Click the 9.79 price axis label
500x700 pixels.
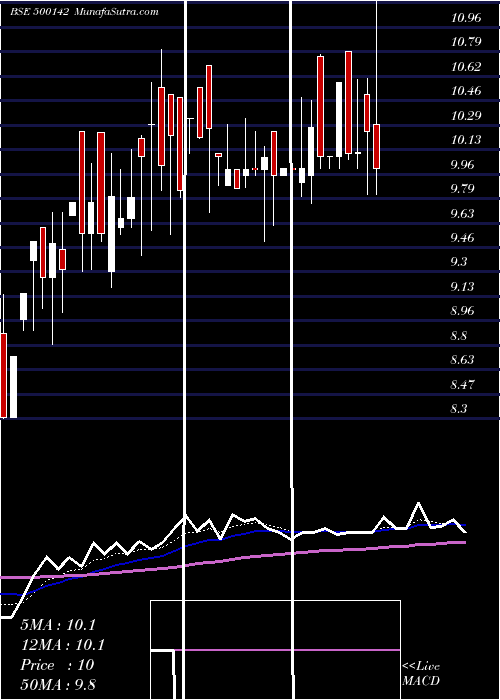462,188
